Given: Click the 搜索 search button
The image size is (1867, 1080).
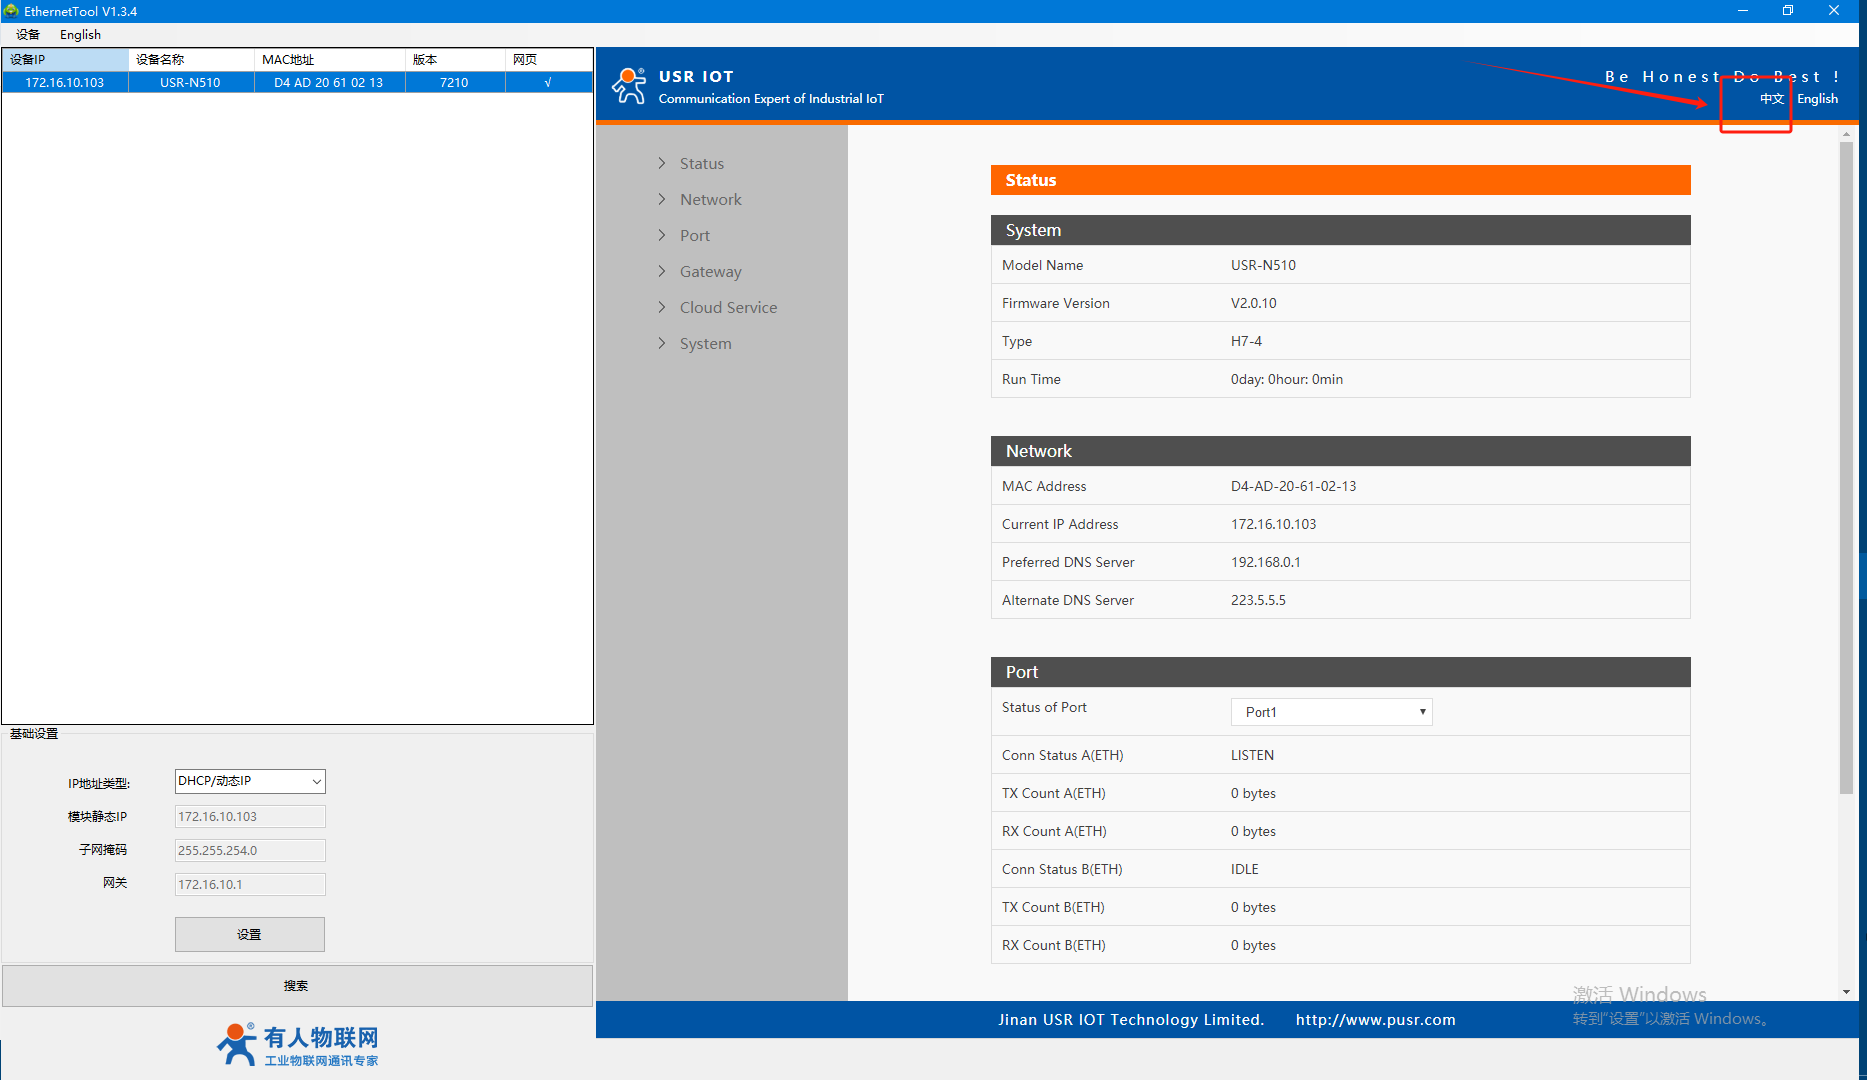Looking at the screenshot, I should coord(297,986).
